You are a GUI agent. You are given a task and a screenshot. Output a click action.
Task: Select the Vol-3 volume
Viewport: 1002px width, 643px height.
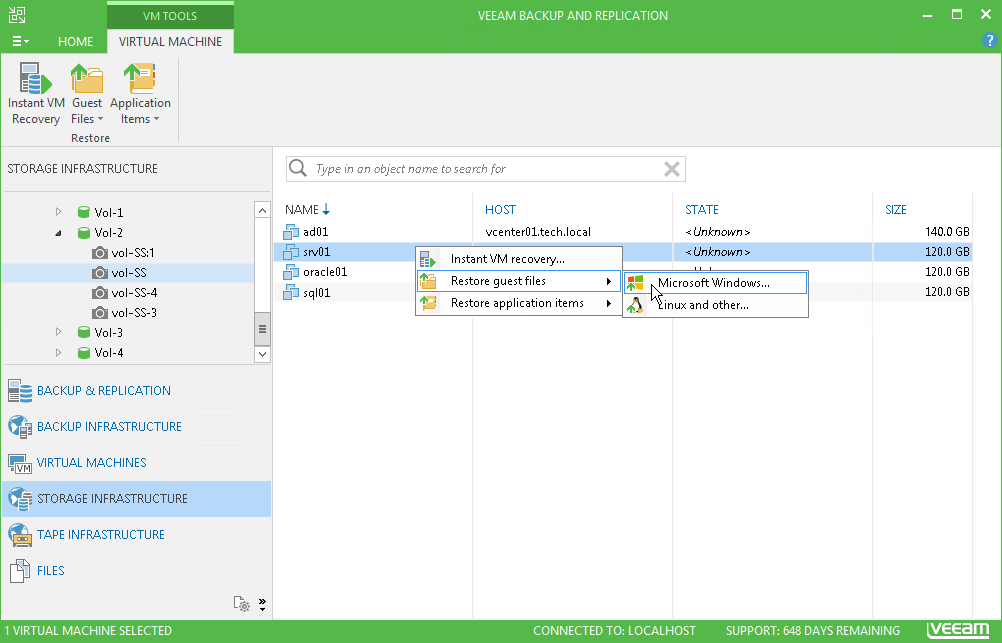(100, 332)
